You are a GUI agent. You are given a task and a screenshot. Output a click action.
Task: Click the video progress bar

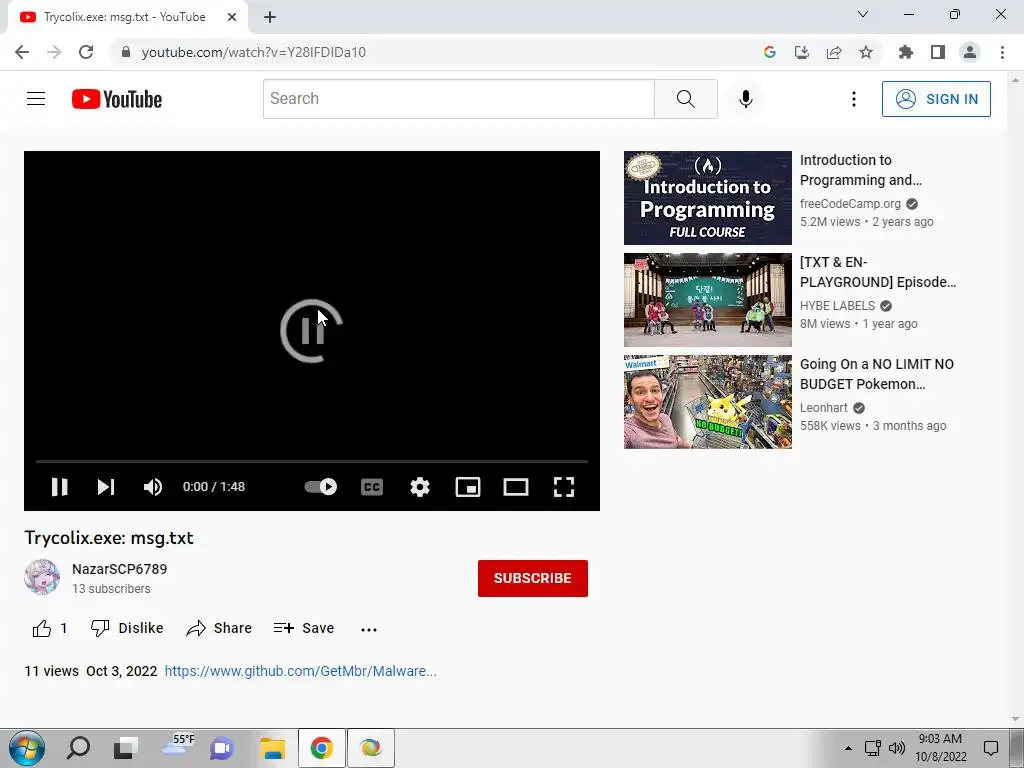click(312, 461)
